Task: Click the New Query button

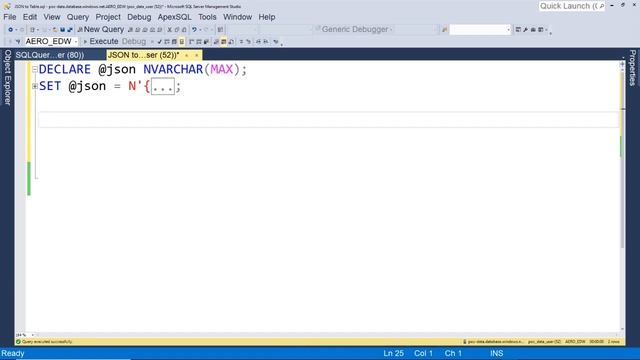Action: (100, 29)
